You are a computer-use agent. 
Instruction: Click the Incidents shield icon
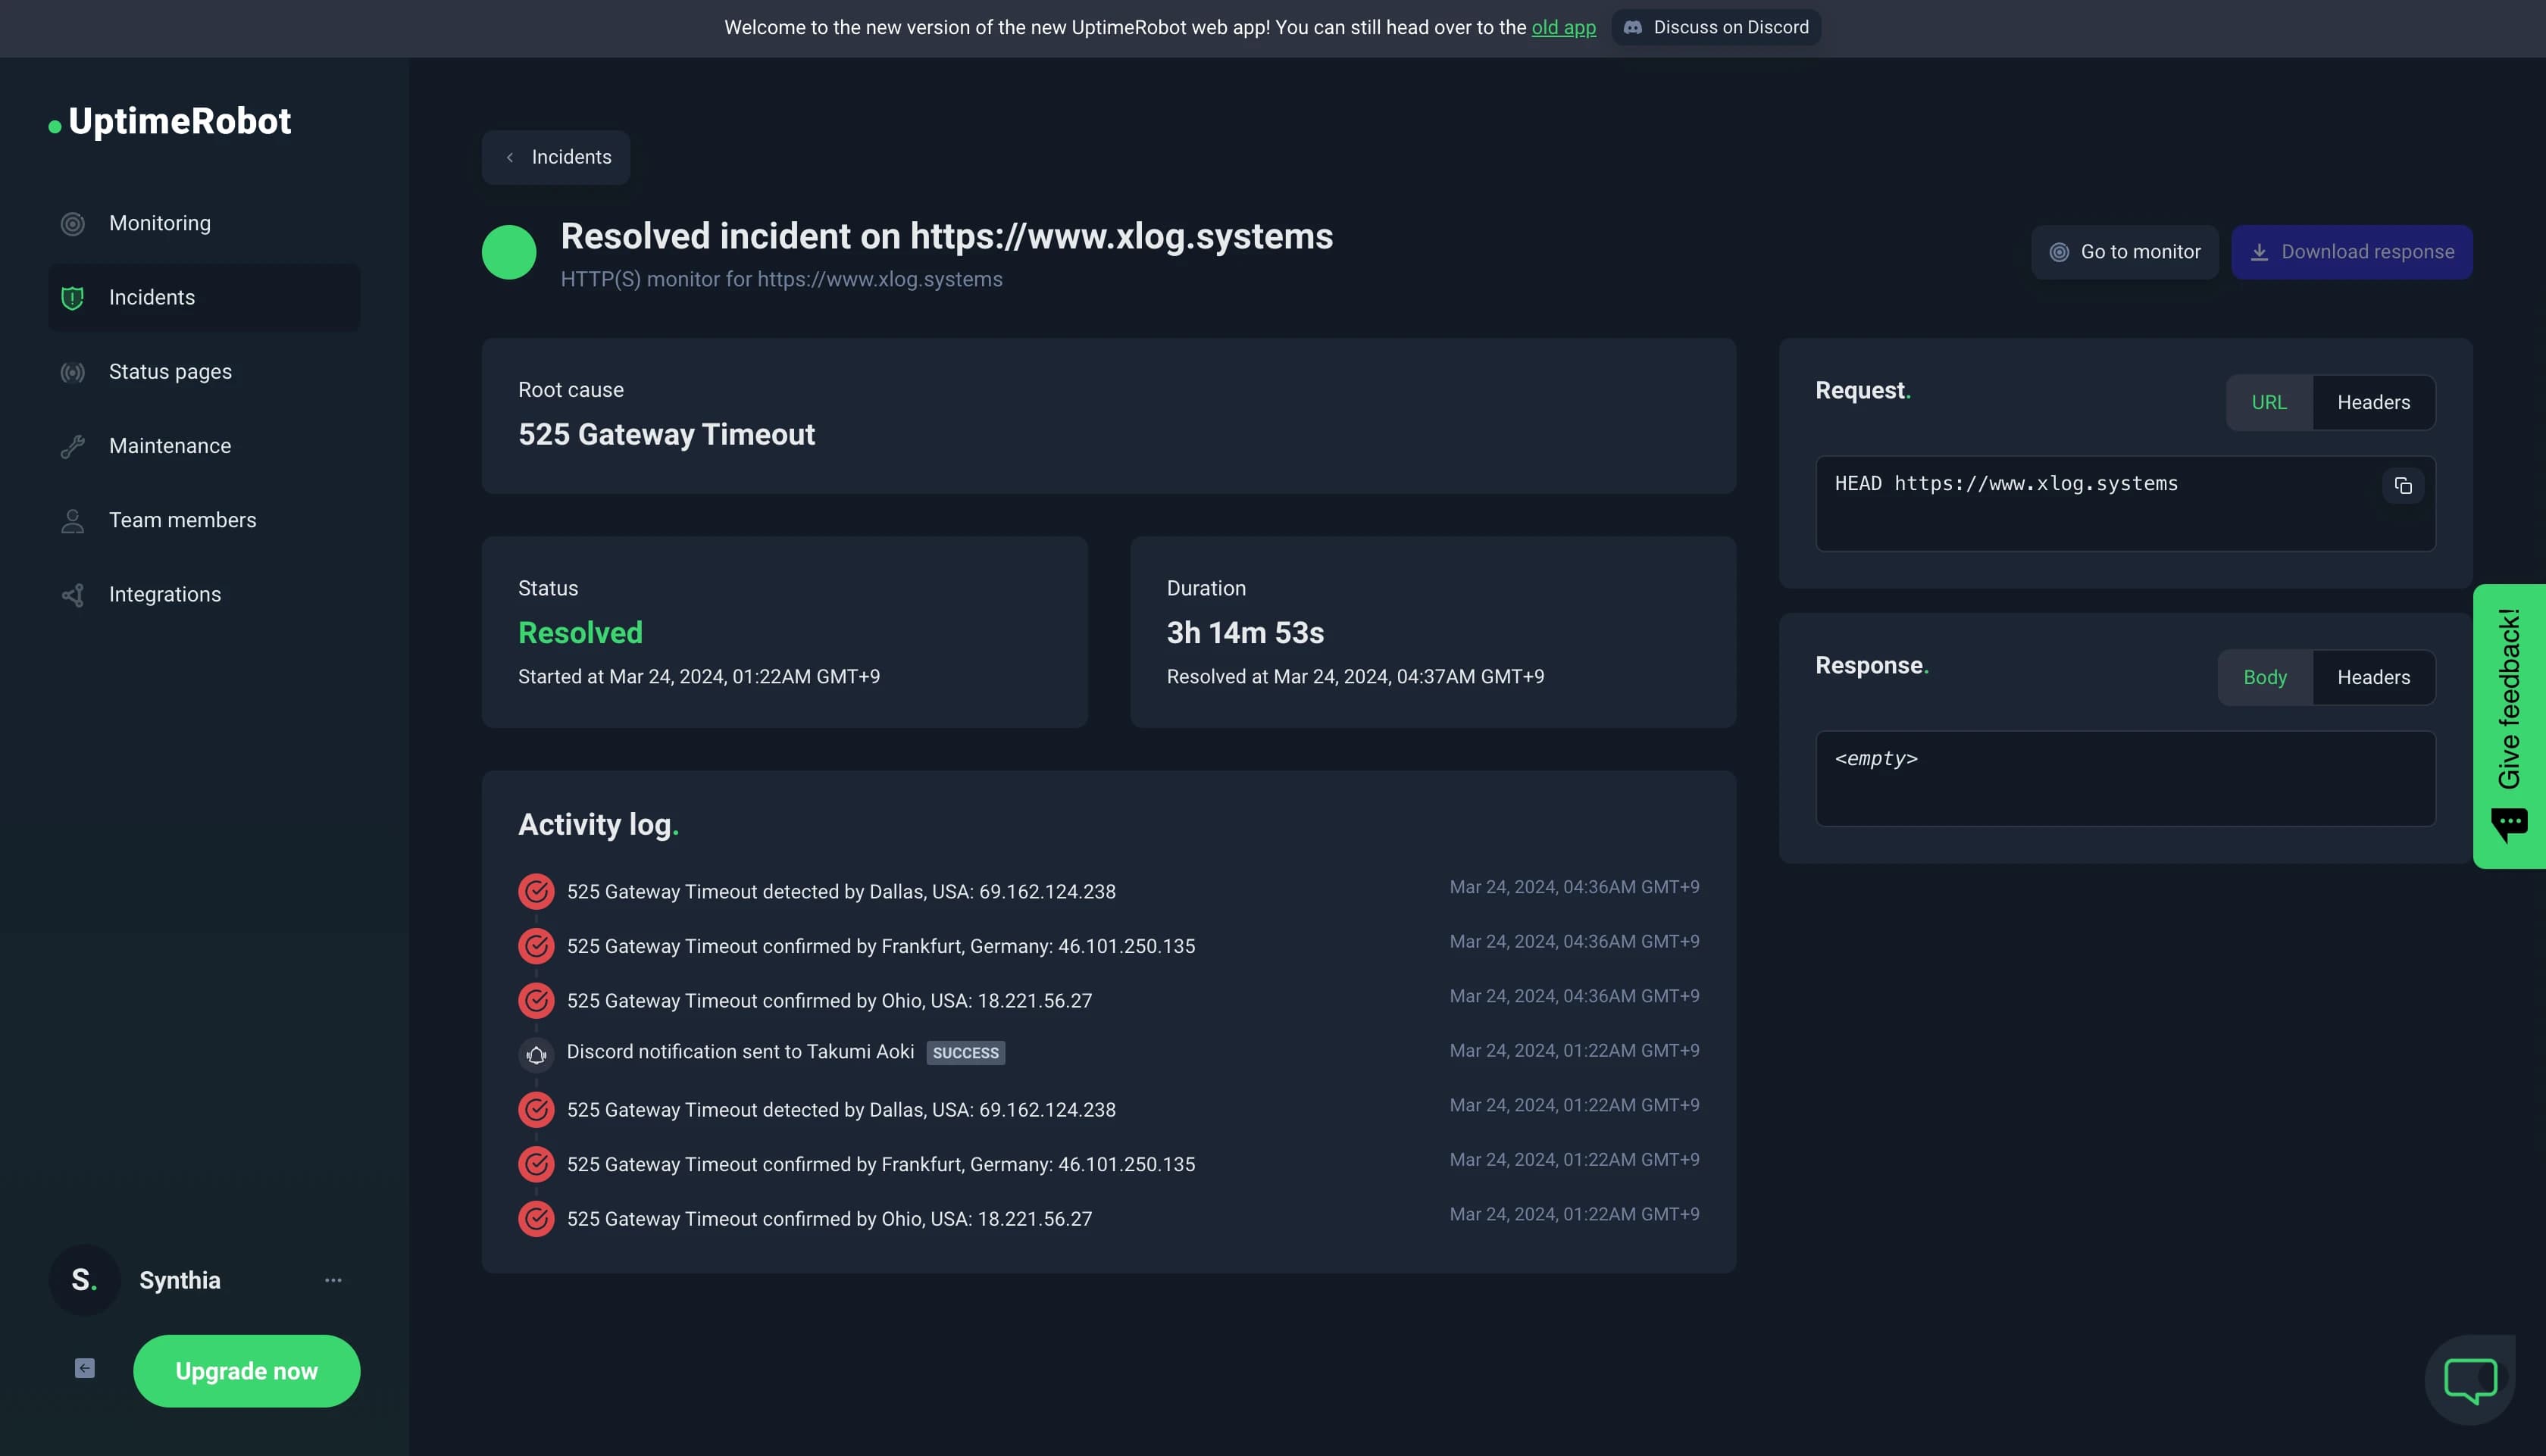click(x=72, y=298)
